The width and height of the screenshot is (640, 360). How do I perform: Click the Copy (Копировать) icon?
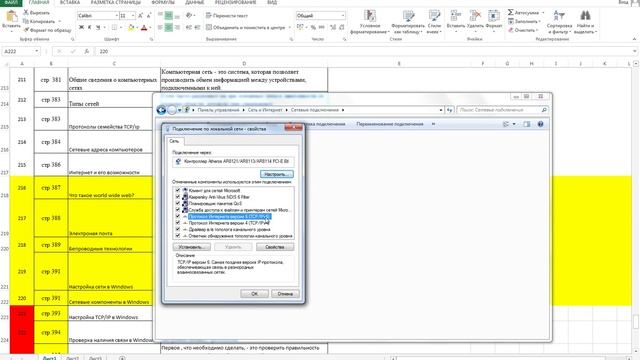[x=26, y=21]
